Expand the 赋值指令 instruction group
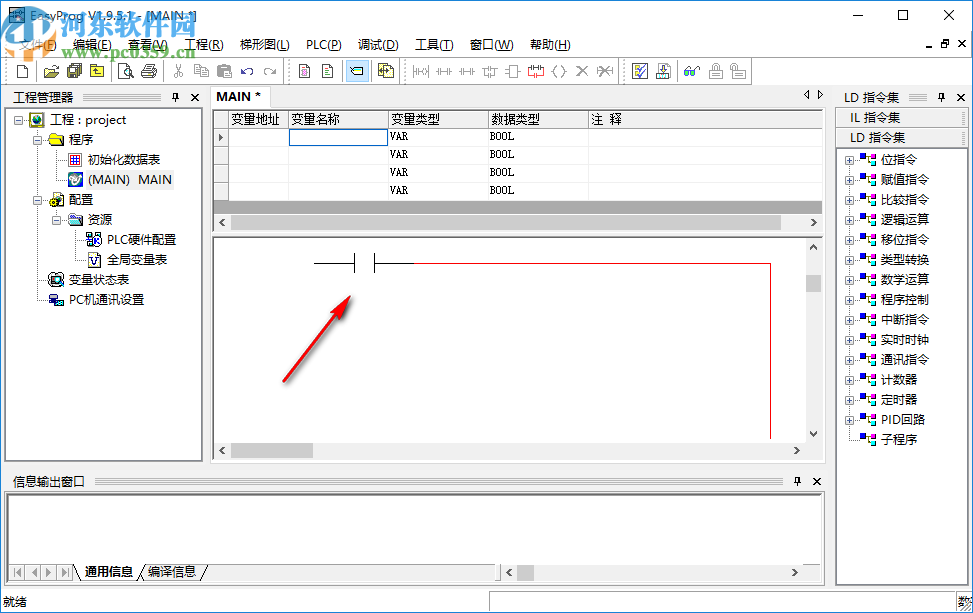The width and height of the screenshot is (973, 613). (x=849, y=180)
